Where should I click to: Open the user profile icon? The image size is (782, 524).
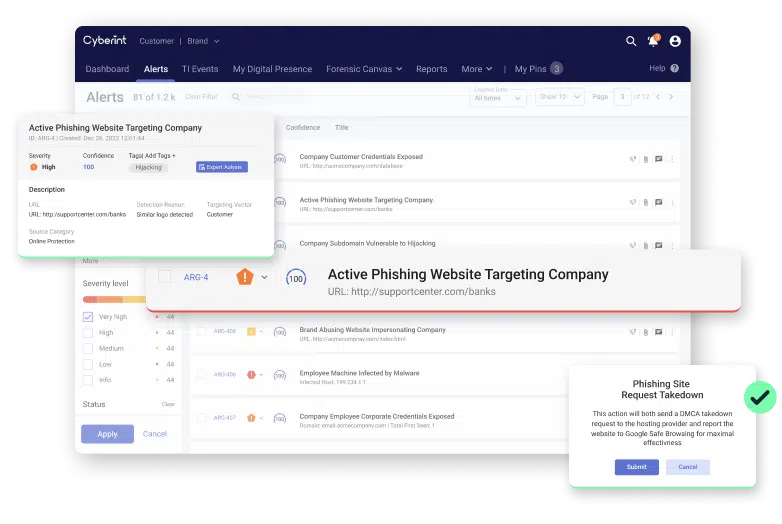[675, 41]
